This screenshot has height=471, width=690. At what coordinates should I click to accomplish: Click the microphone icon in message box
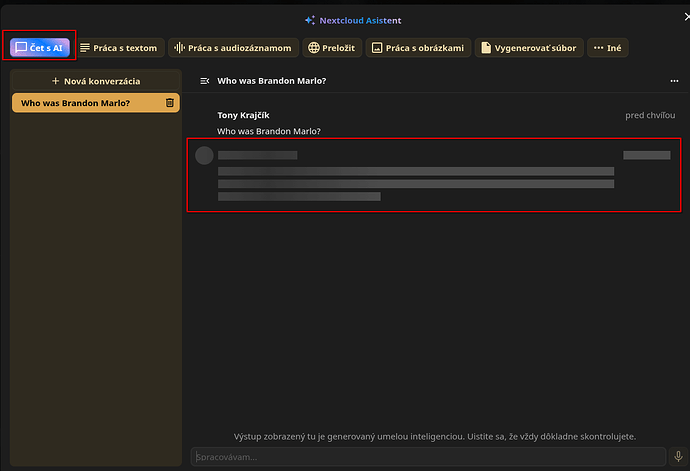677,457
